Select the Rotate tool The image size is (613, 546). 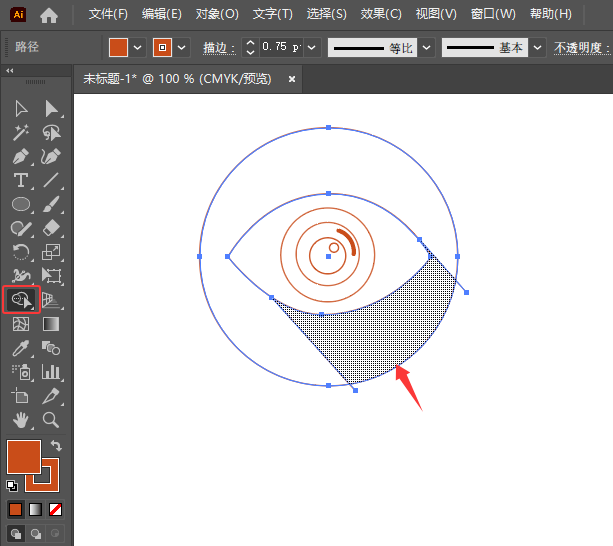(x=21, y=252)
